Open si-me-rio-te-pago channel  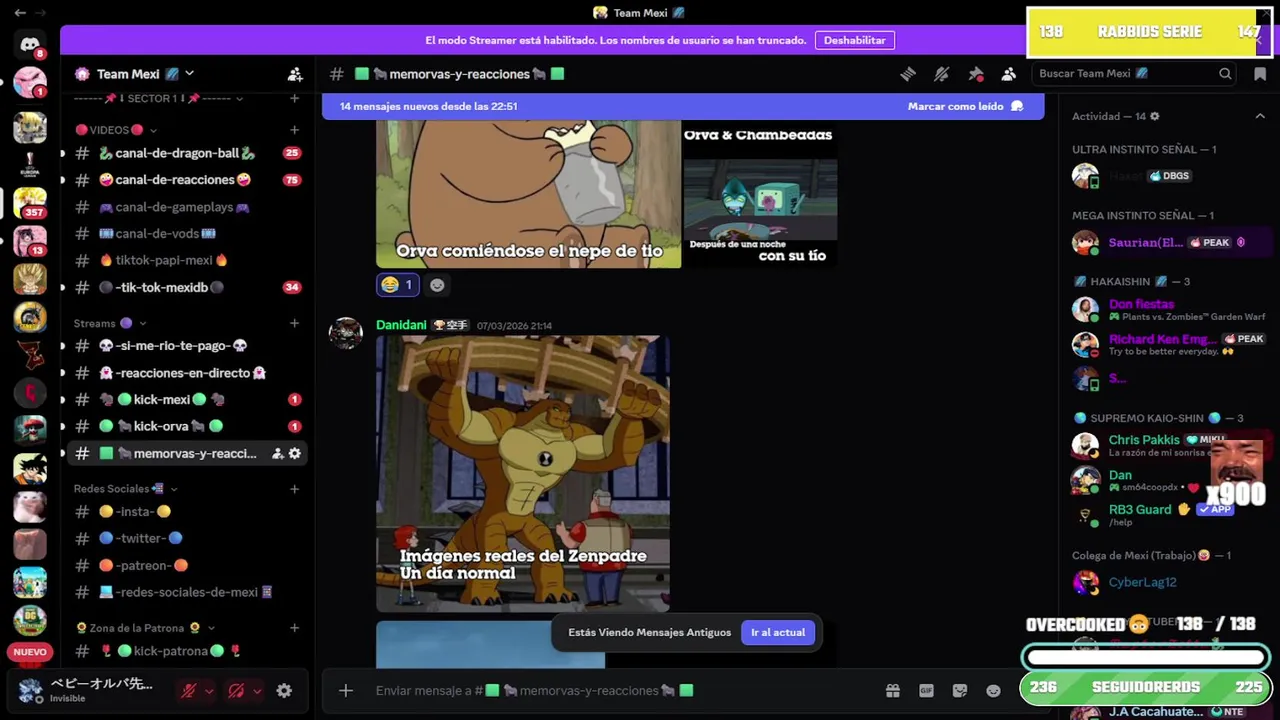coord(186,345)
